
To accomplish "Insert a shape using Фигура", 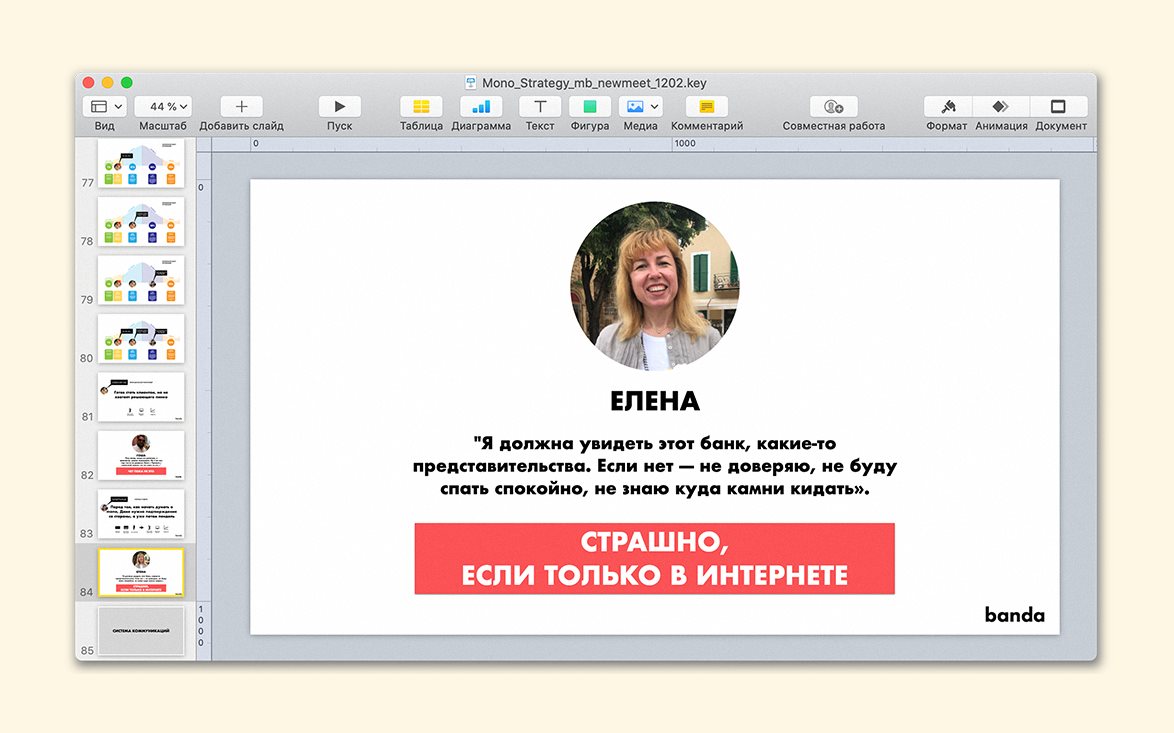I will click(590, 107).
